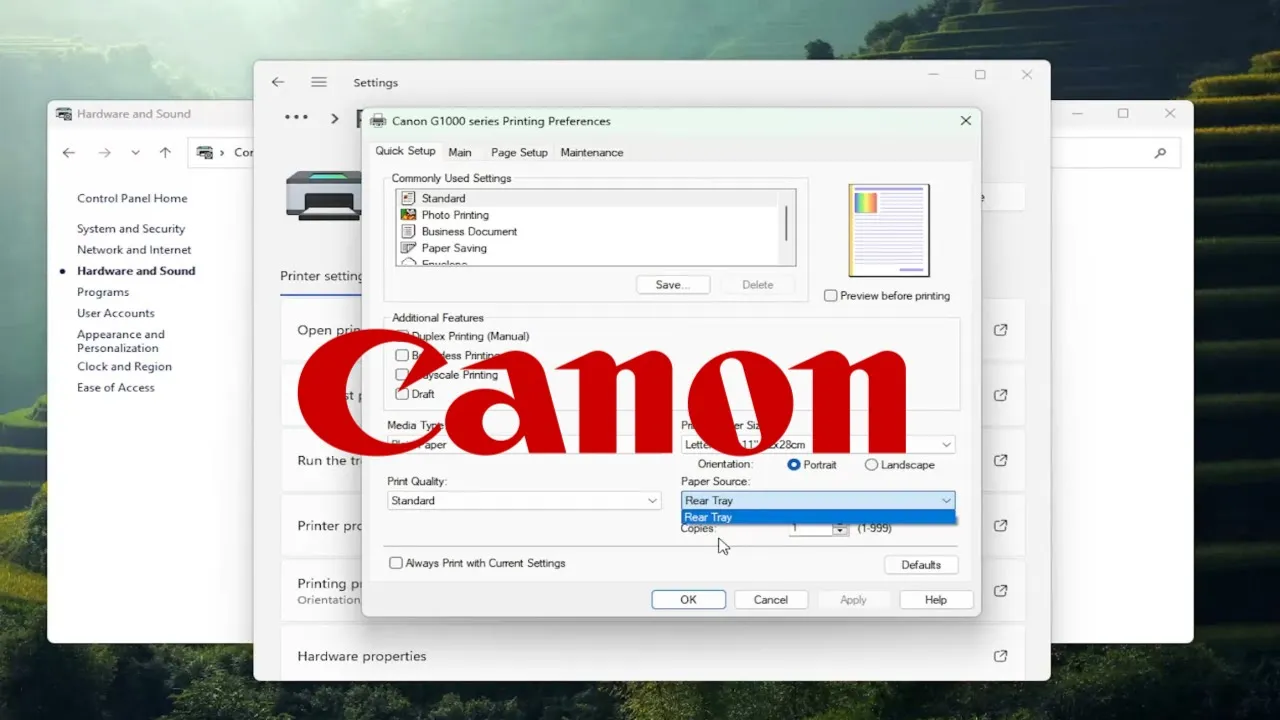This screenshot has width=1280, height=720.
Task: Click the search magnifier in Control Panel
Action: coord(1160,153)
